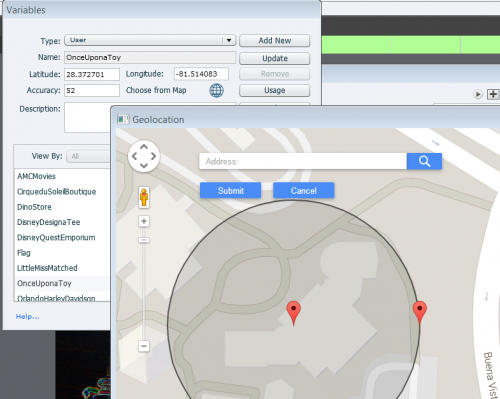The width and height of the screenshot is (500, 399).
Task: Zoom in with the map plus button
Action: (144, 221)
